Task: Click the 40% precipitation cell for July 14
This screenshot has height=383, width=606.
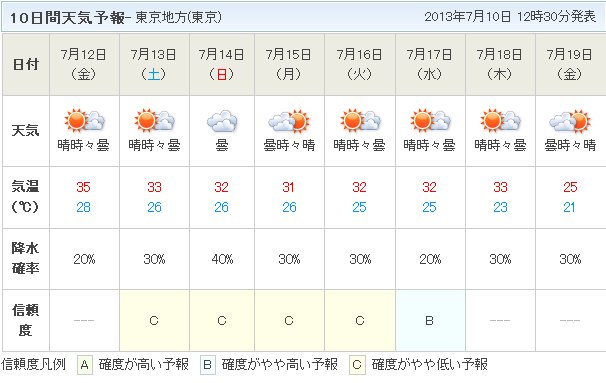Action: coord(222,259)
